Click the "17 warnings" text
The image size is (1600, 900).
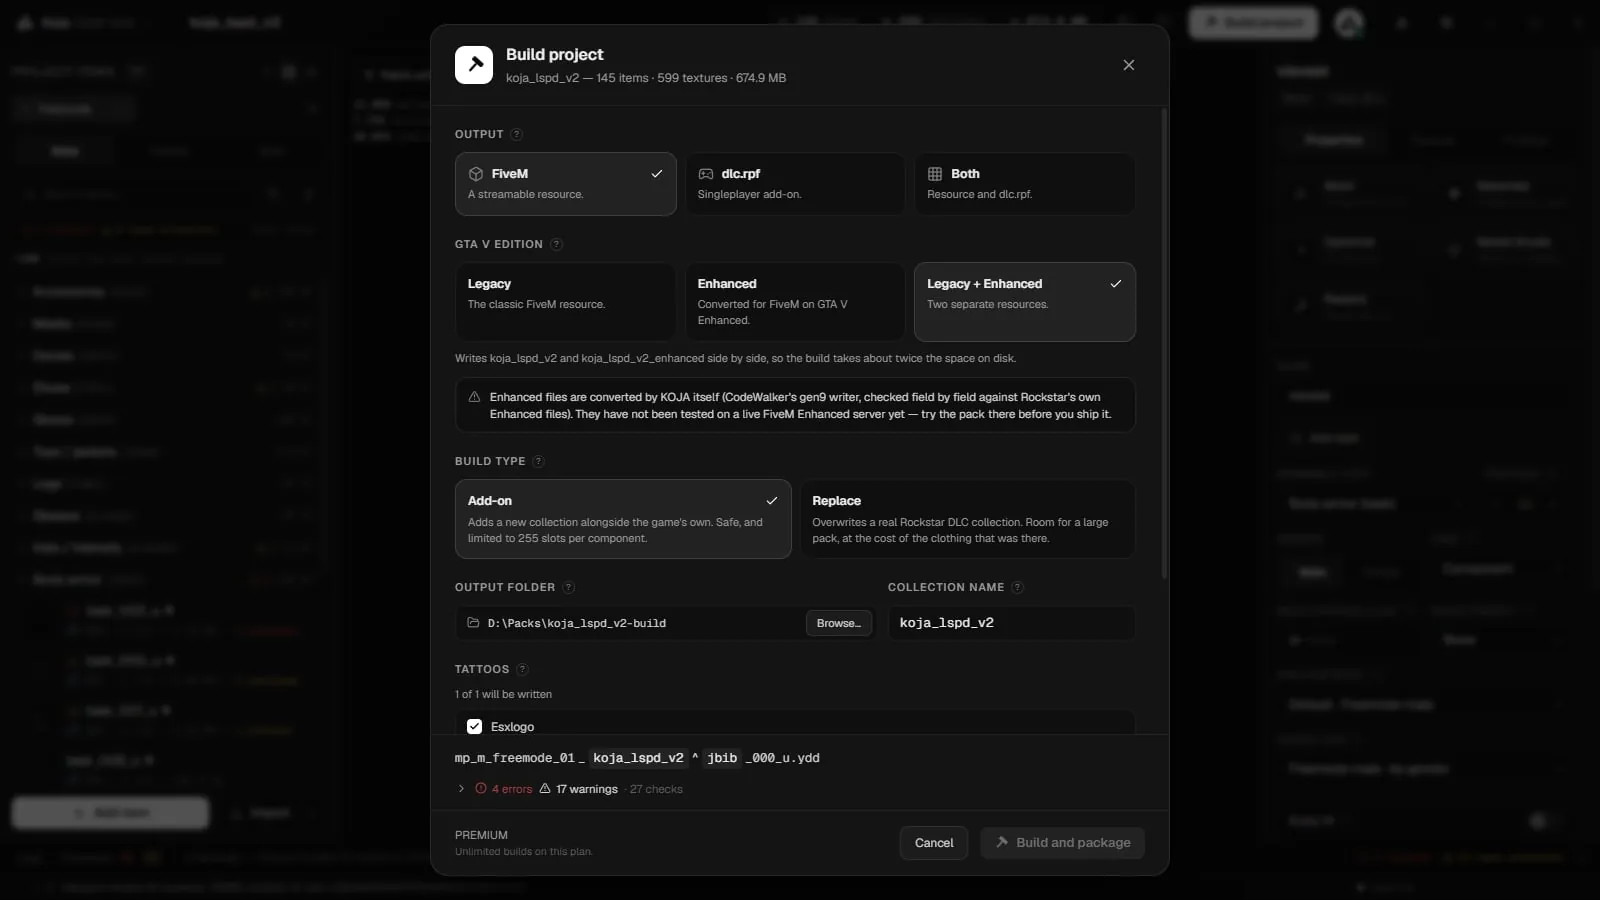click(587, 789)
